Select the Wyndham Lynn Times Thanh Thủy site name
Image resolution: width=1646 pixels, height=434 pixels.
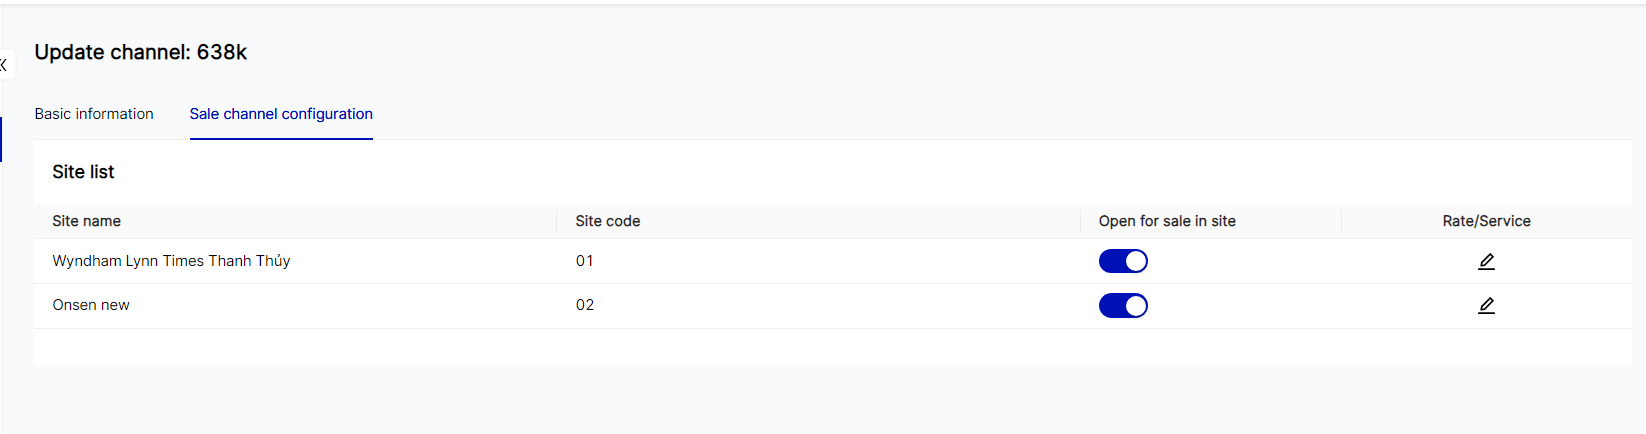pos(171,261)
